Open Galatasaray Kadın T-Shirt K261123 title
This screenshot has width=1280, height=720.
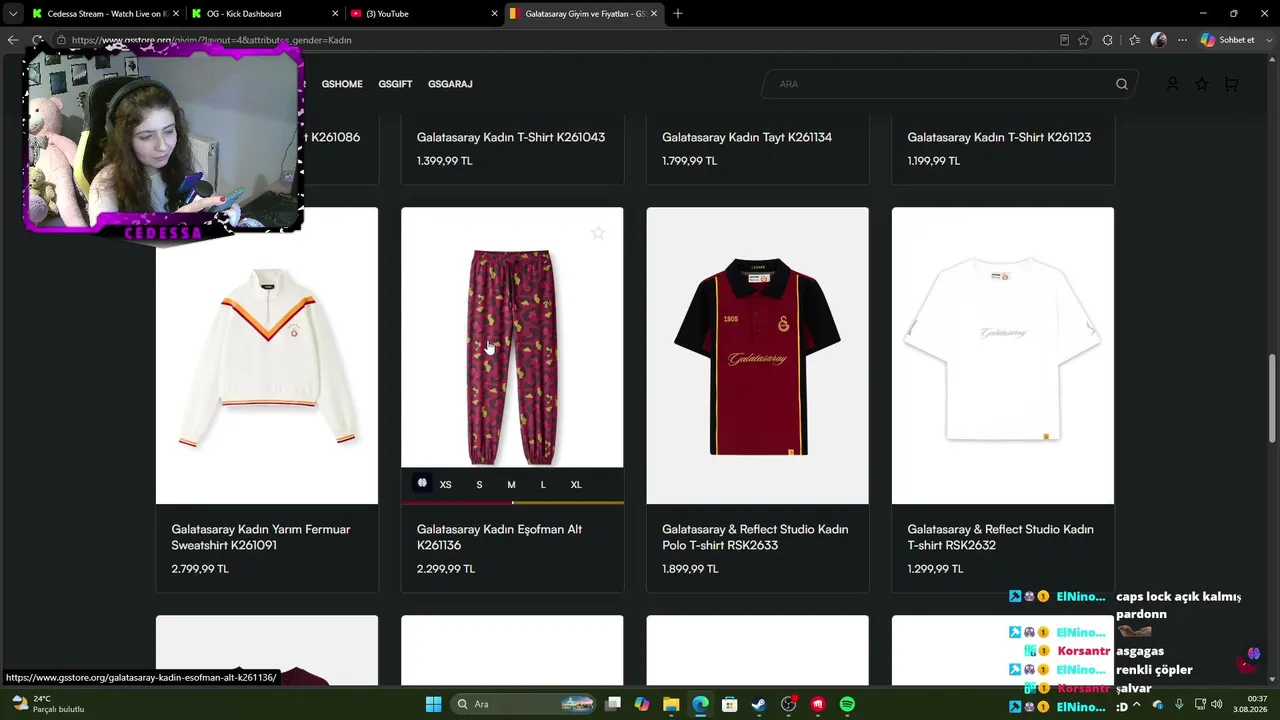tap(999, 137)
